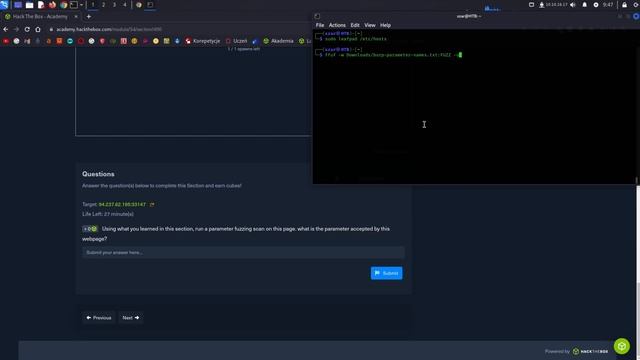Reload the current page
This screenshot has height=360, width=640.
[27, 29]
